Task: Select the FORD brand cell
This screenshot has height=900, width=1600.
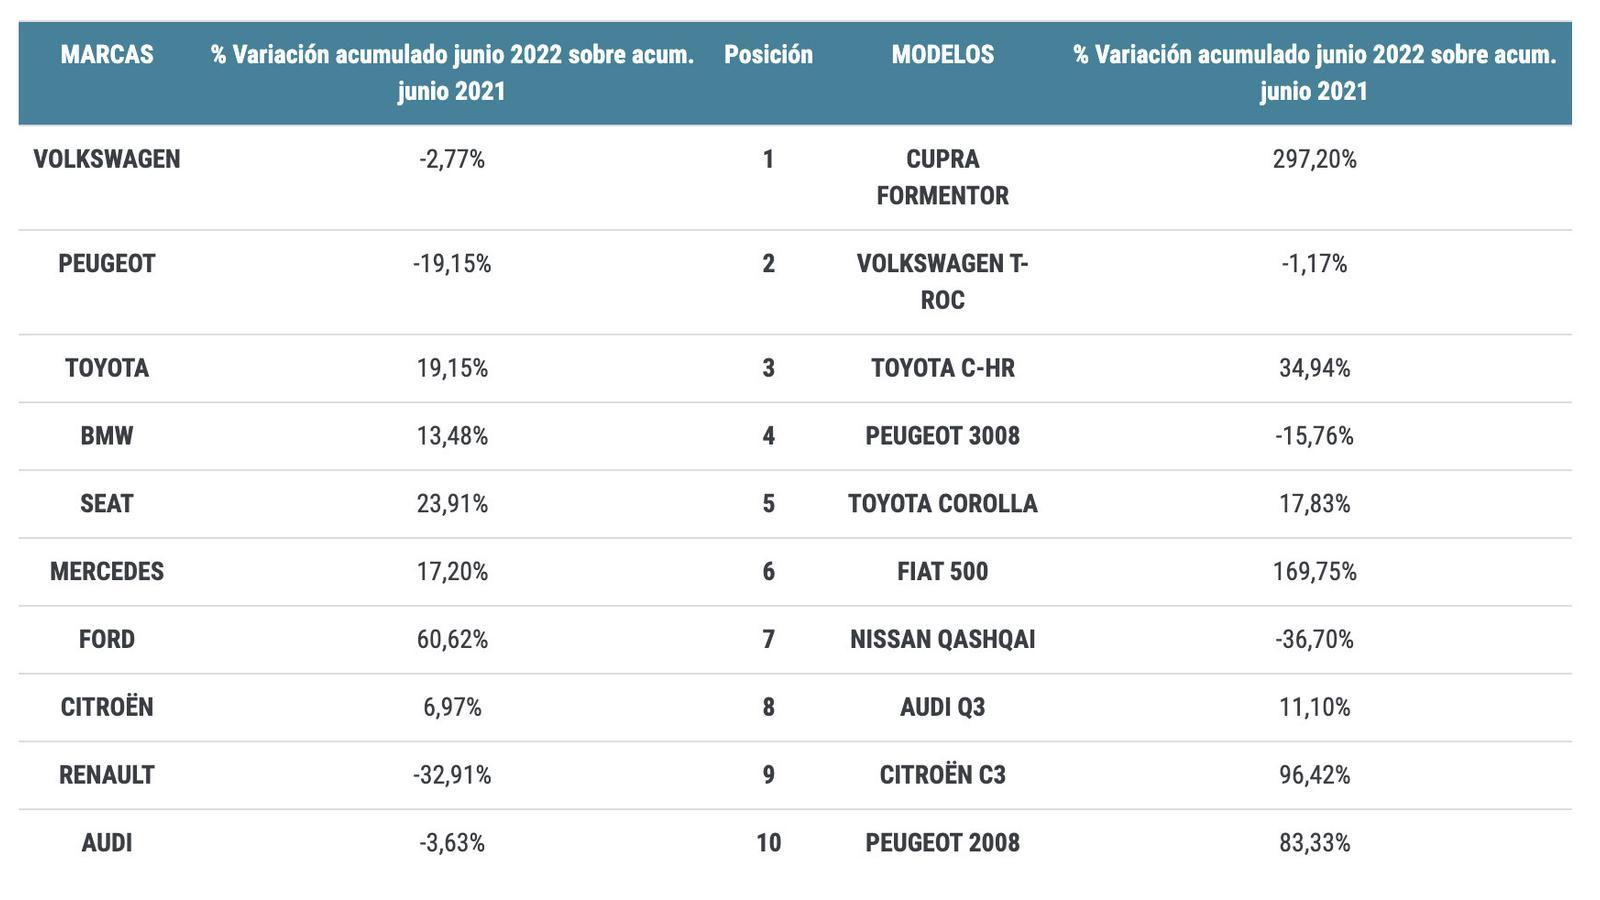Action: point(107,639)
